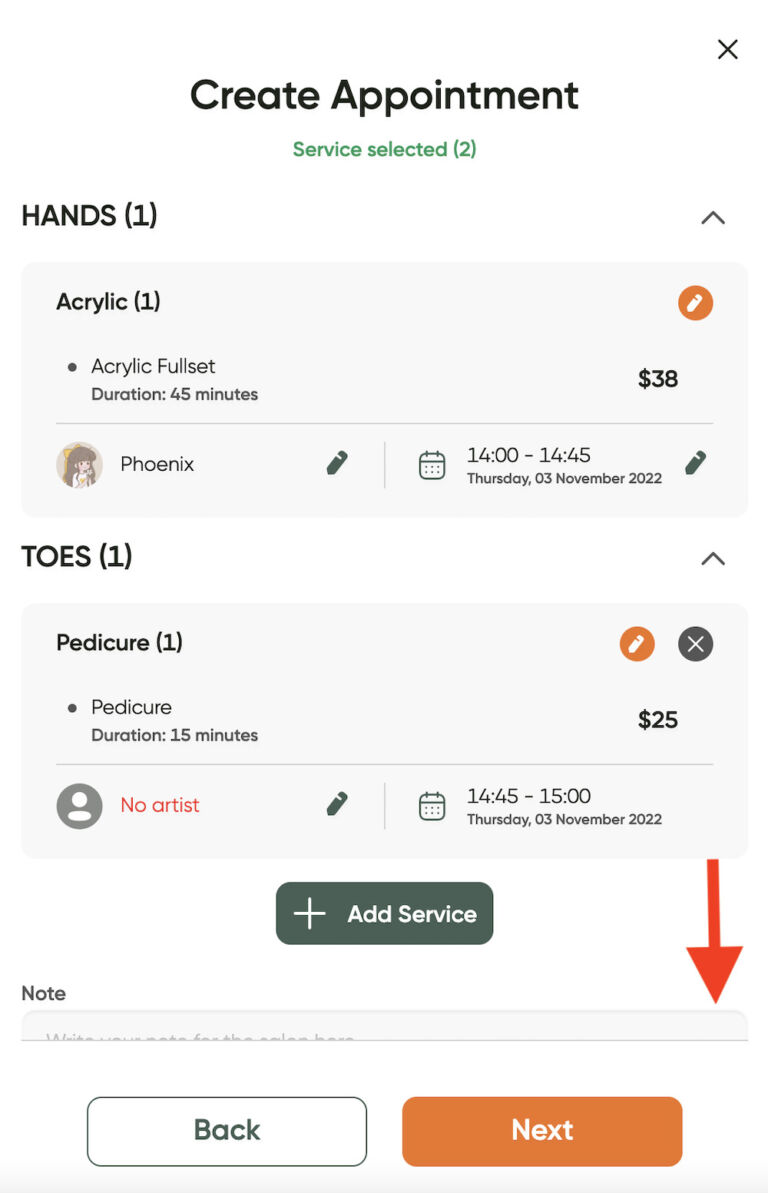Change artist Phoenix using pencil icon
The width and height of the screenshot is (768, 1193).
(337, 463)
